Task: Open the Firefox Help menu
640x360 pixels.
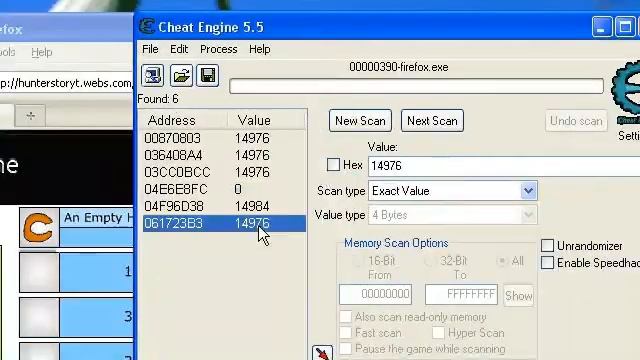Action: click(42, 52)
